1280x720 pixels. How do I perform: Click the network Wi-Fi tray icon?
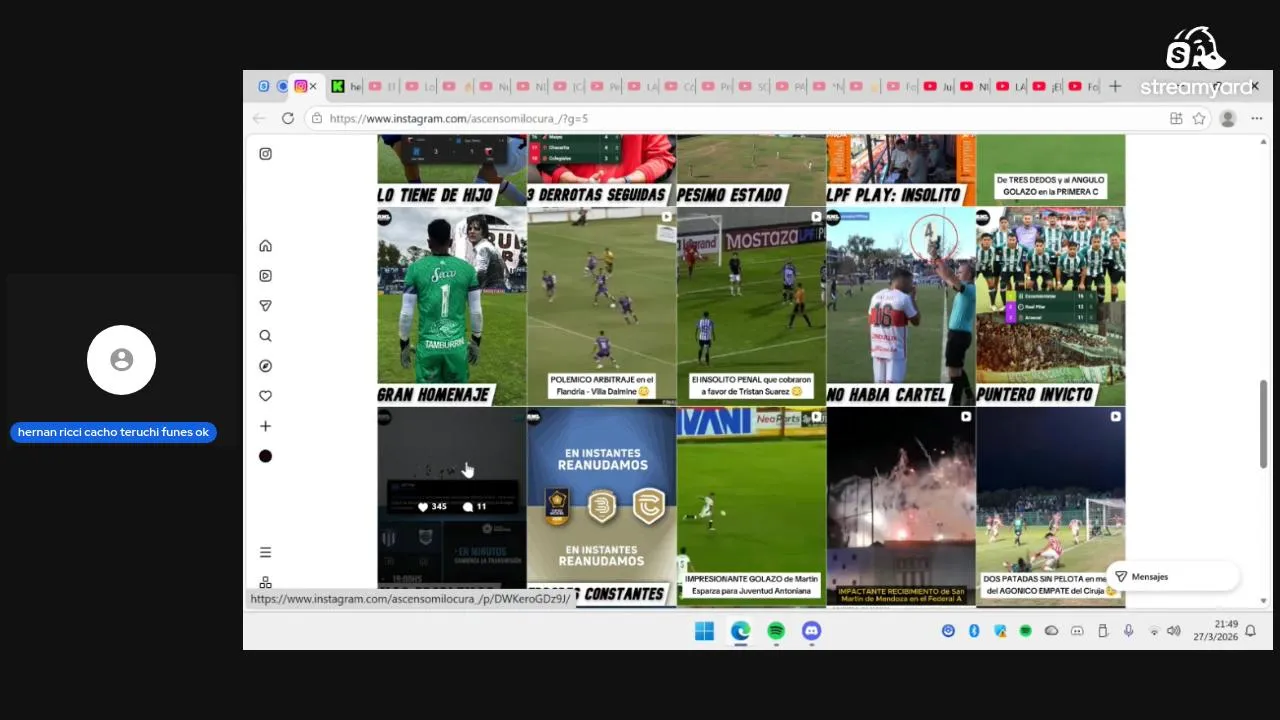(x=1154, y=631)
